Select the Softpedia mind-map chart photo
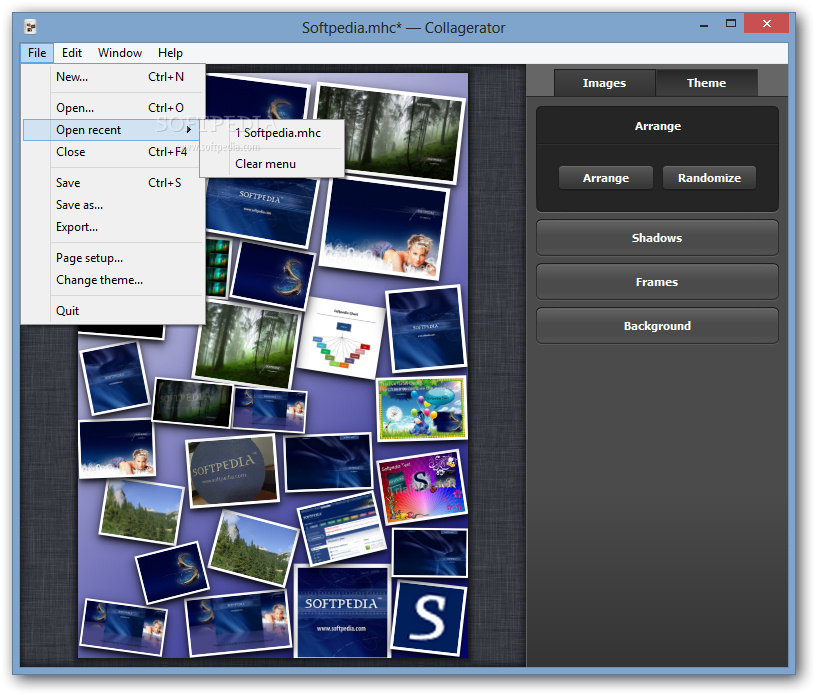This screenshot has height=695, width=816. pyautogui.click(x=341, y=338)
